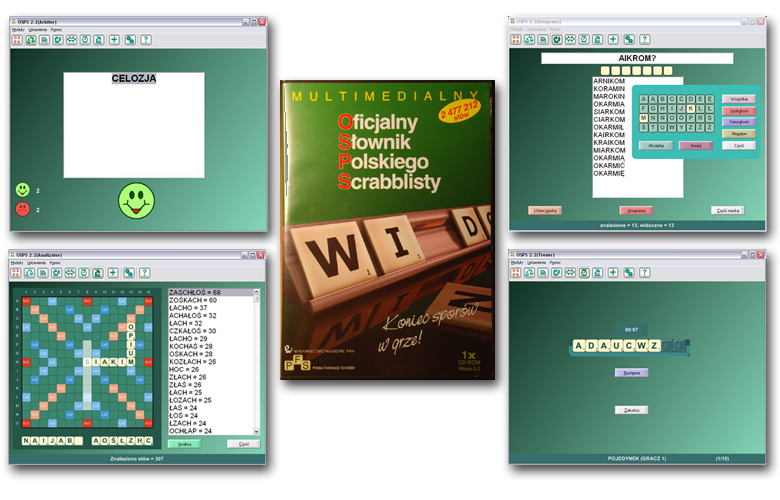Click the Następne button in the Trener window

click(x=632, y=373)
